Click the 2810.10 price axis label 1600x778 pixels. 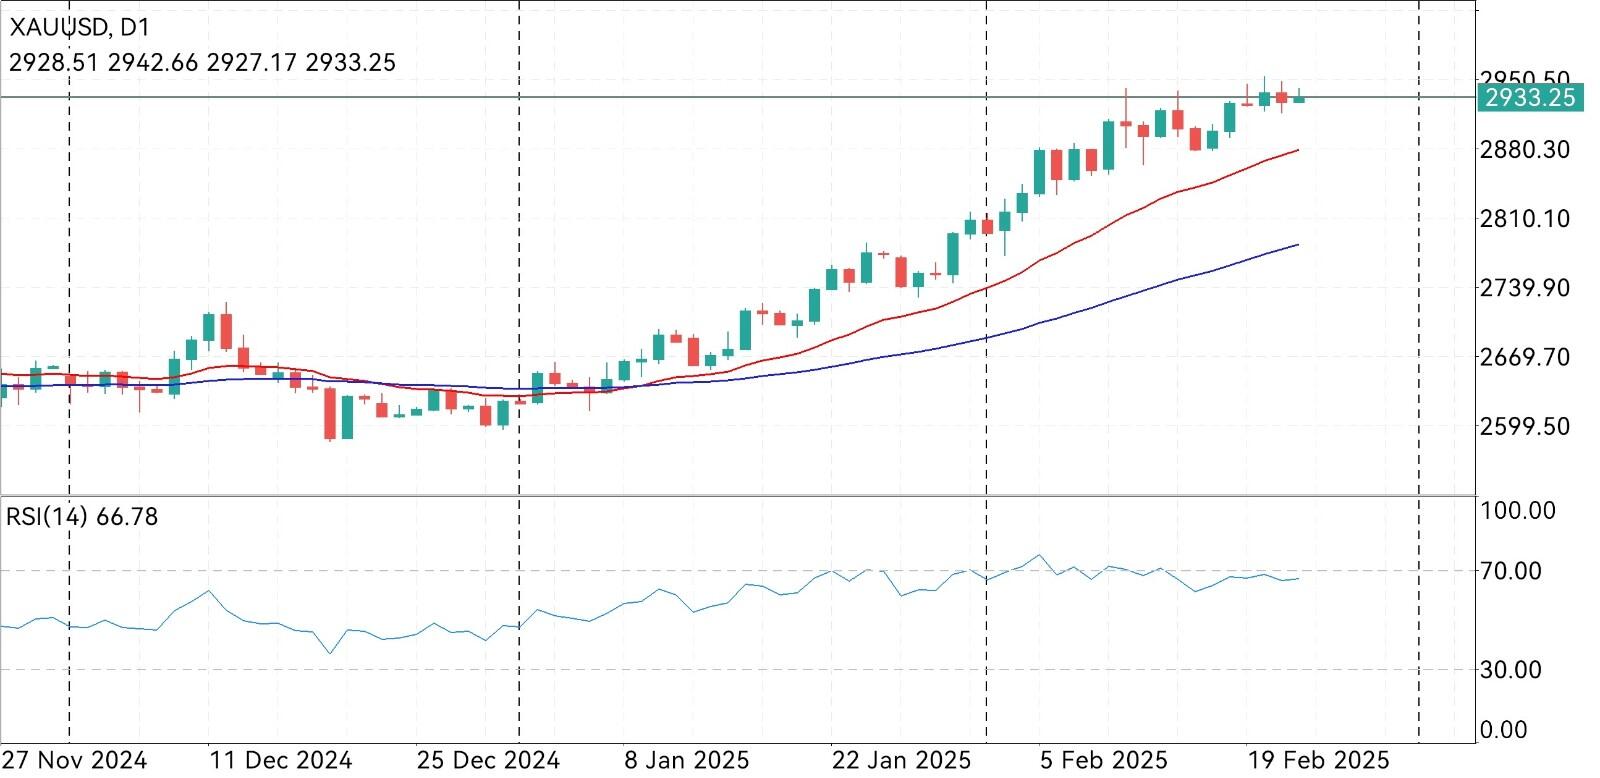(x=1525, y=218)
